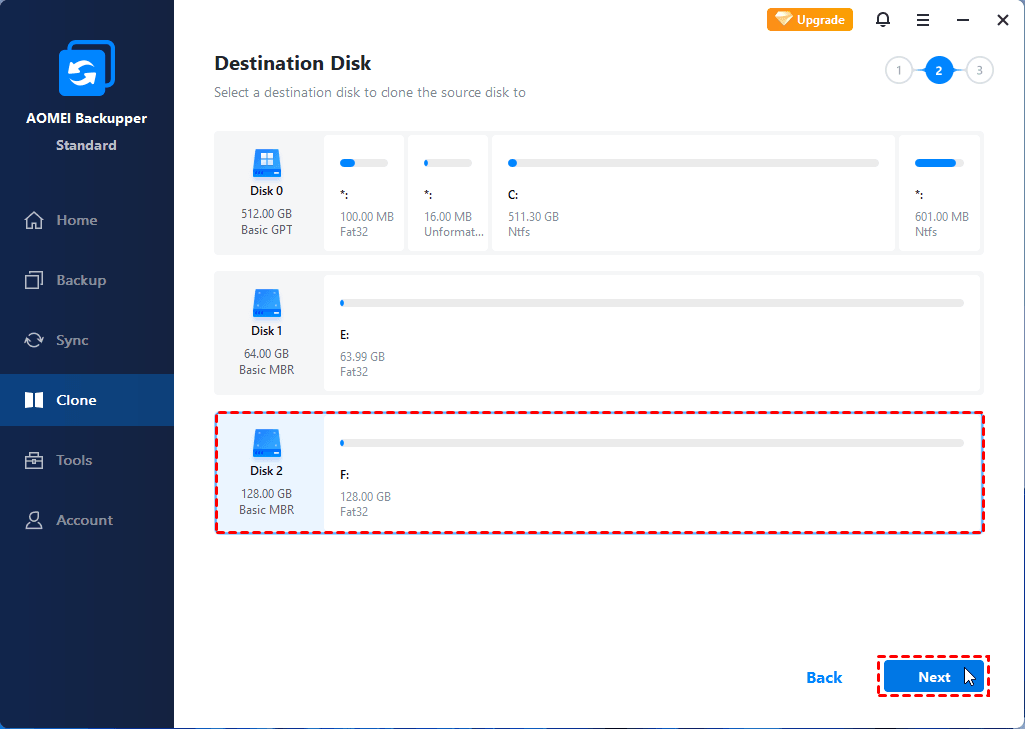Click the Disk 2 label text

267,471
